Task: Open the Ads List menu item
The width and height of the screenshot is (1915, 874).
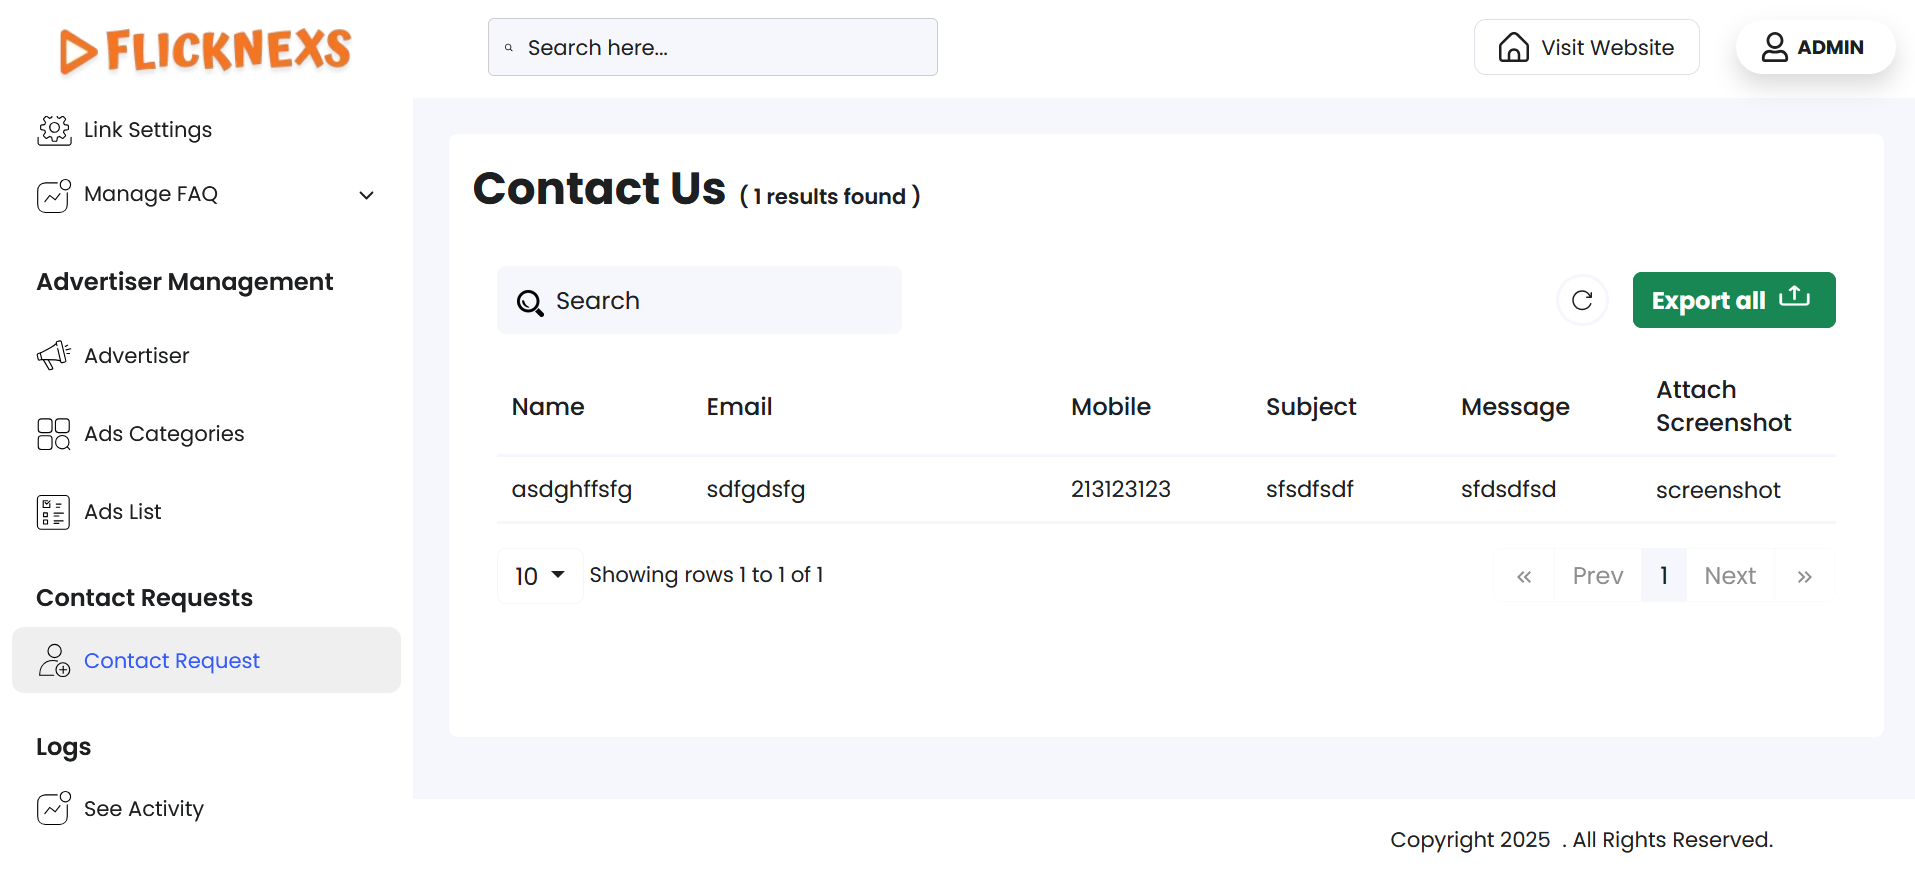Action: (123, 512)
